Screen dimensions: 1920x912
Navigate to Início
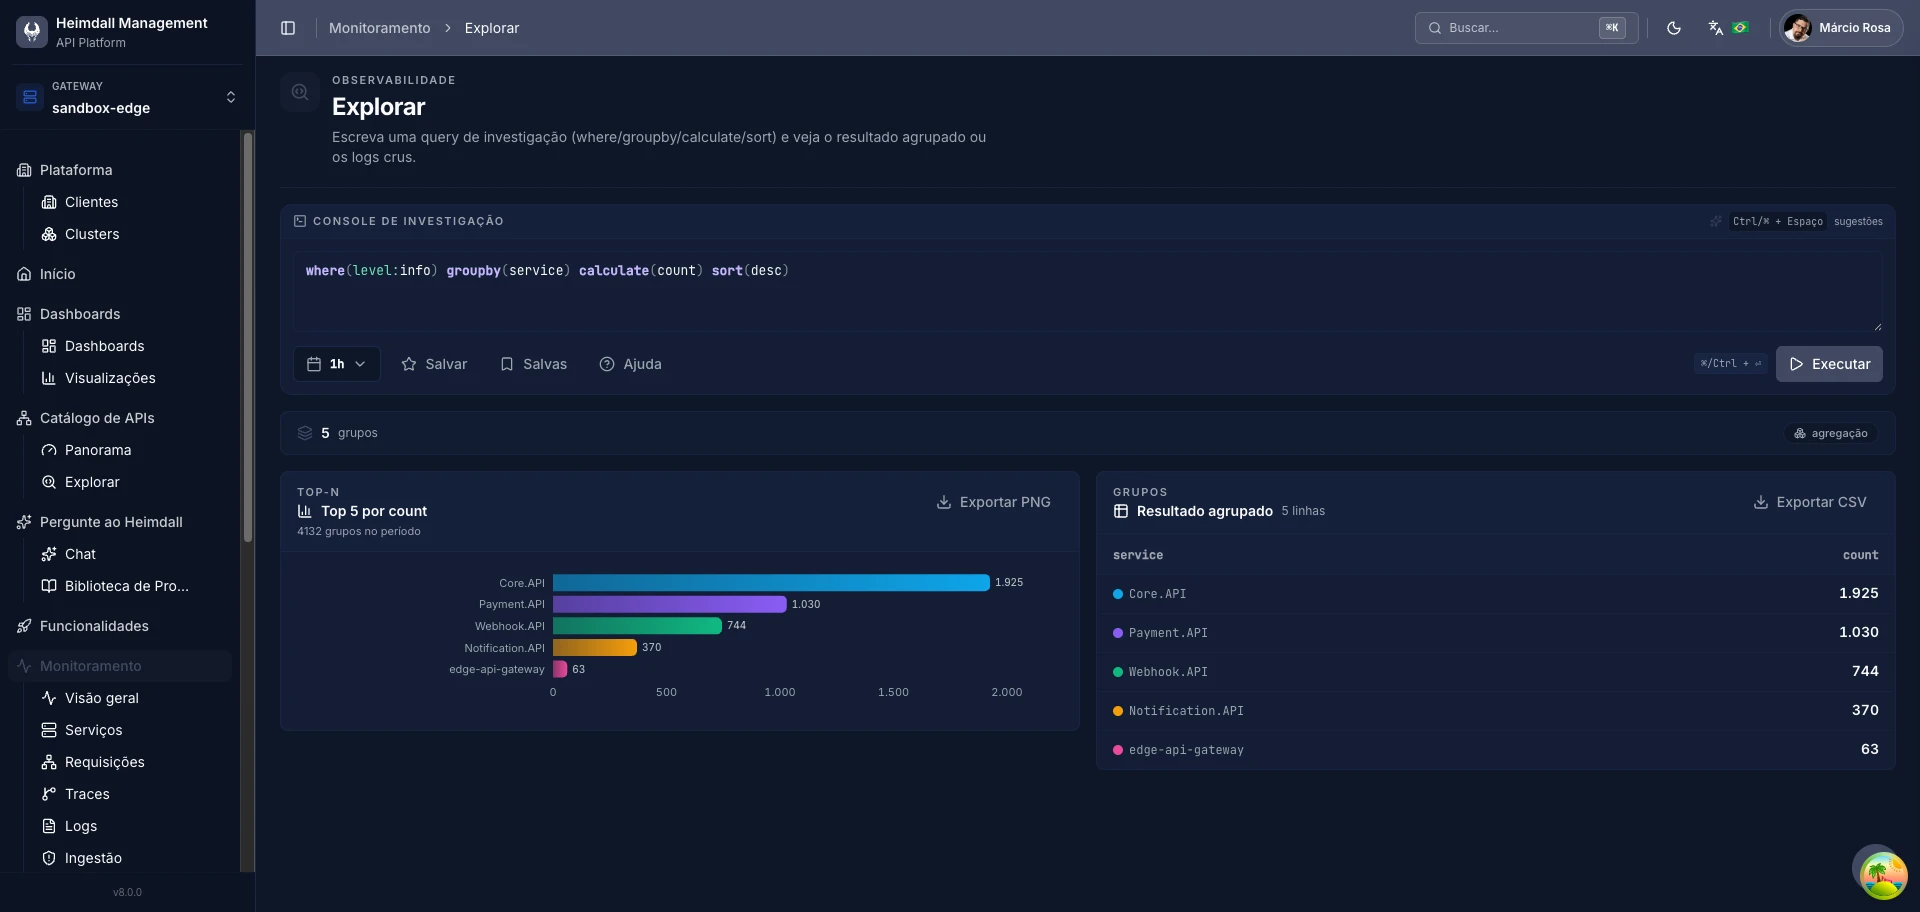pyautogui.click(x=58, y=274)
